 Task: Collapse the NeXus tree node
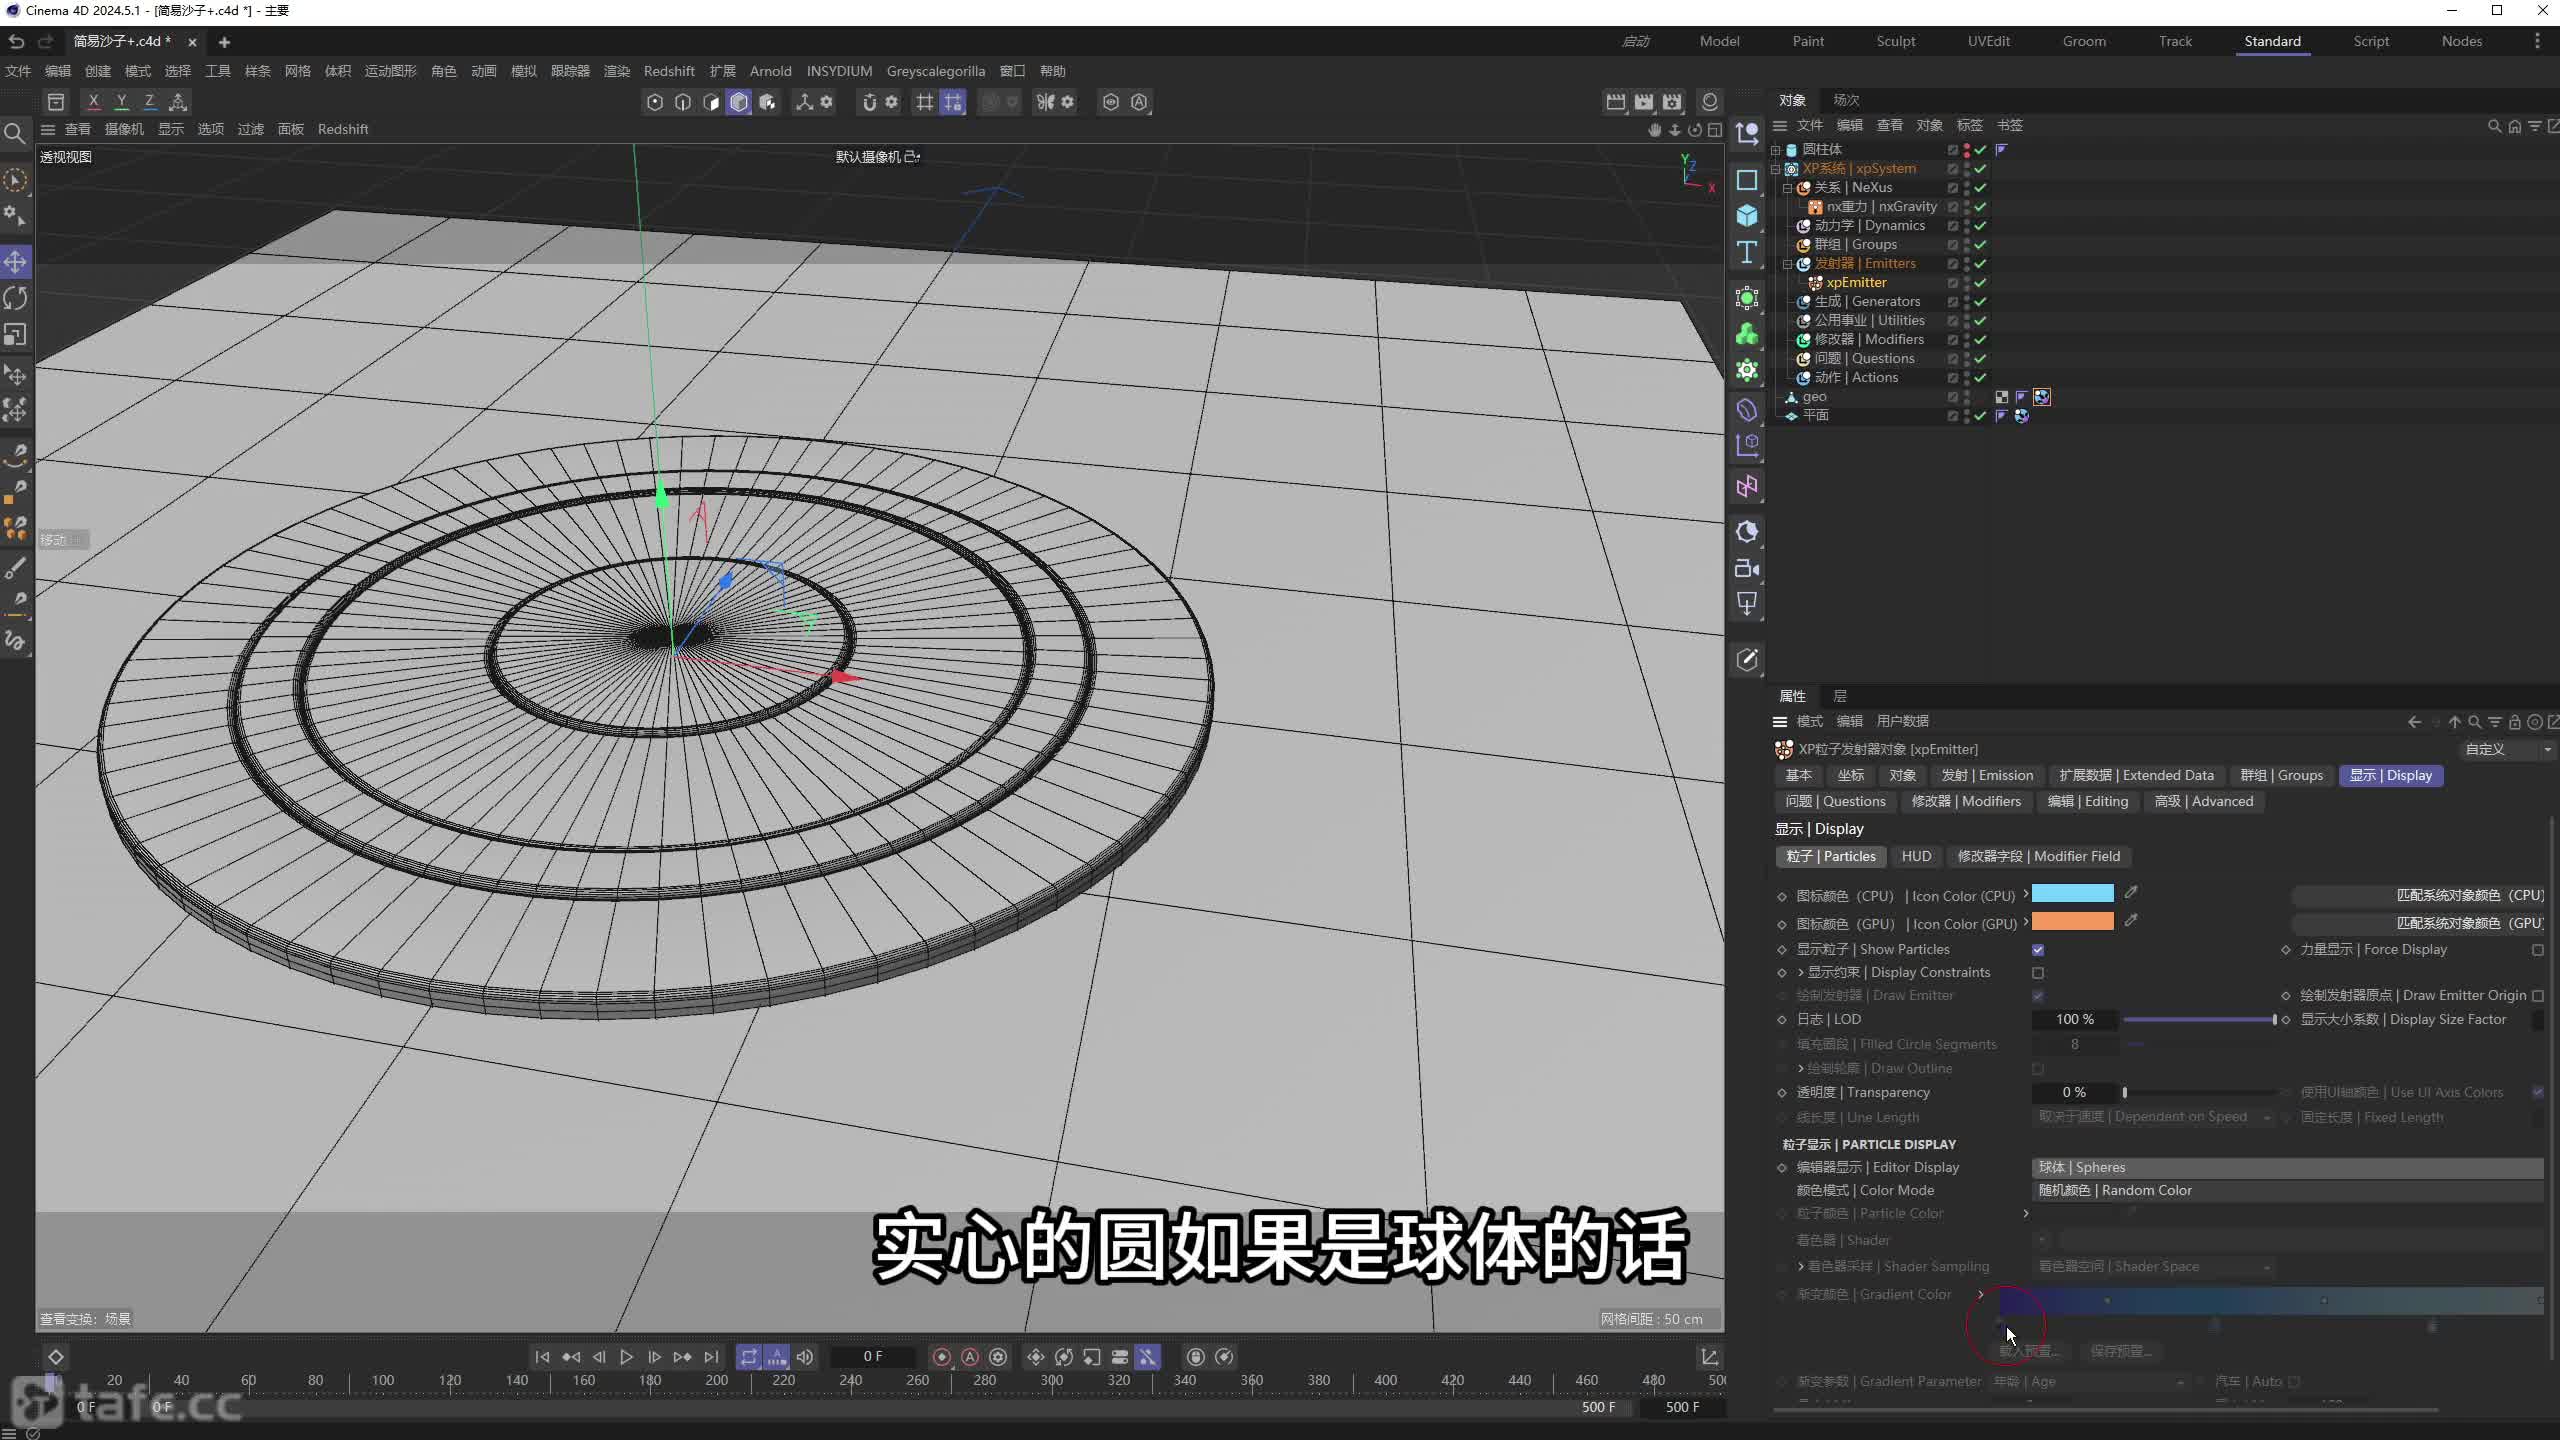pyautogui.click(x=1788, y=188)
